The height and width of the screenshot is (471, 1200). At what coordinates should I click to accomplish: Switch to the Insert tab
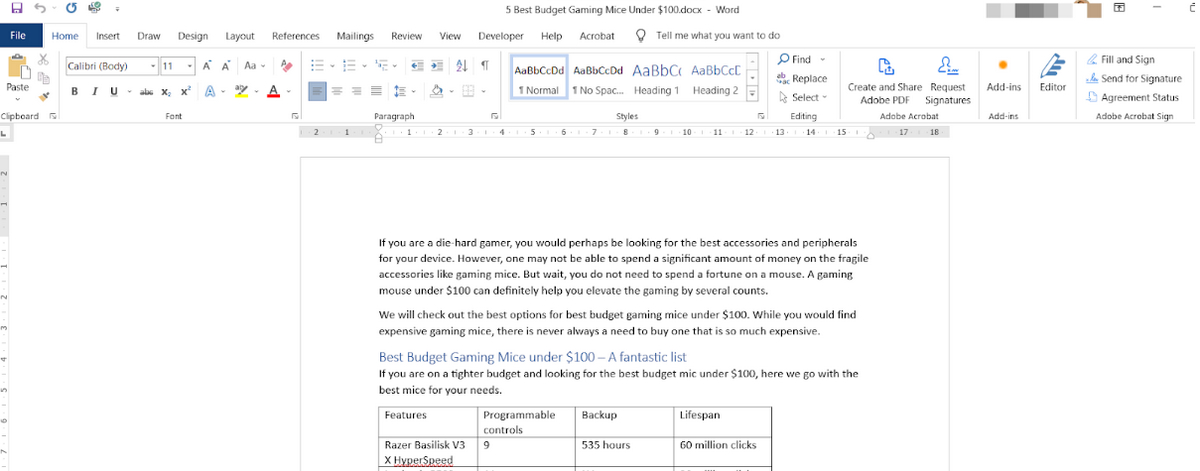tap(107, 36)
